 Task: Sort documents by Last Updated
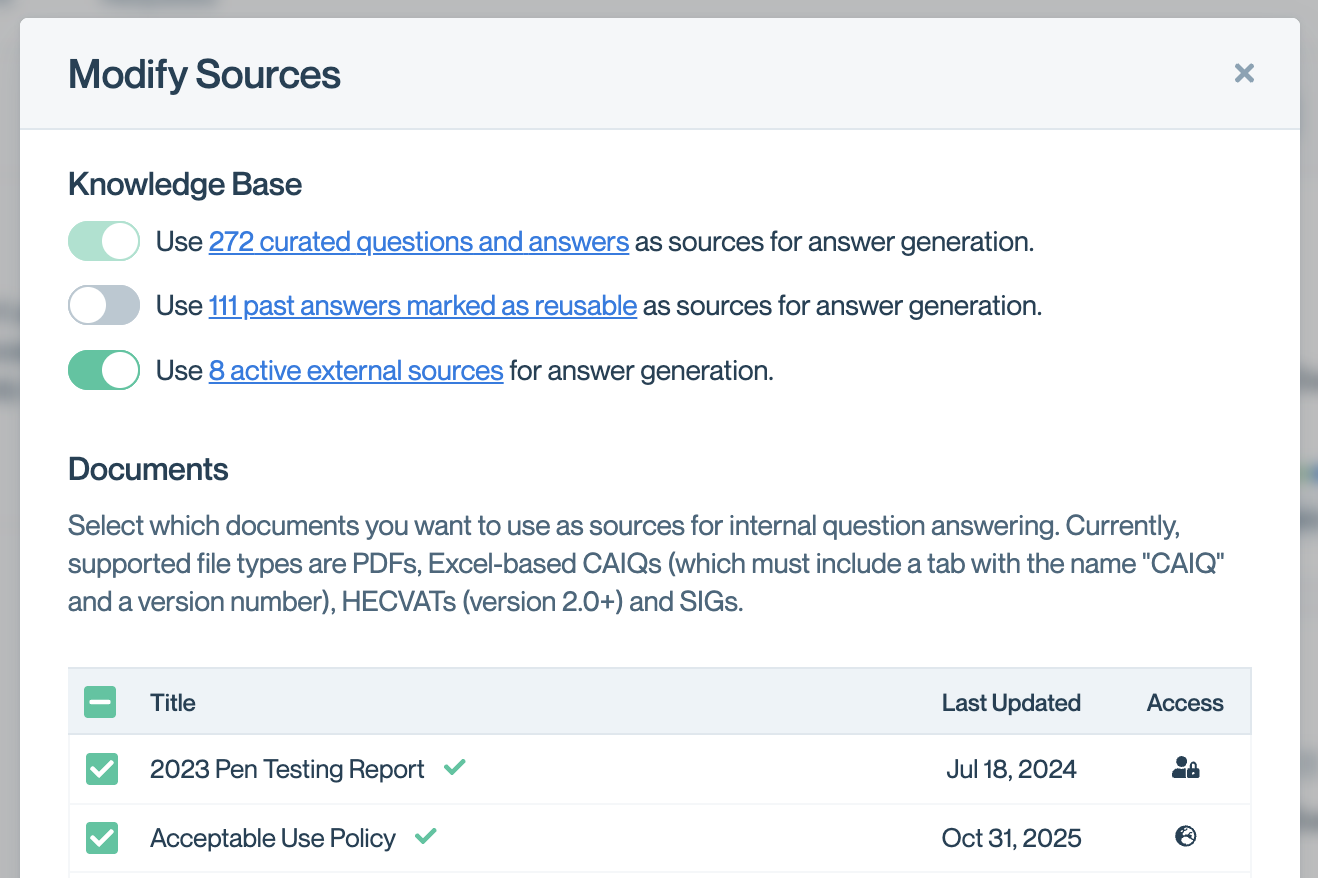(x=1011, y=702)
